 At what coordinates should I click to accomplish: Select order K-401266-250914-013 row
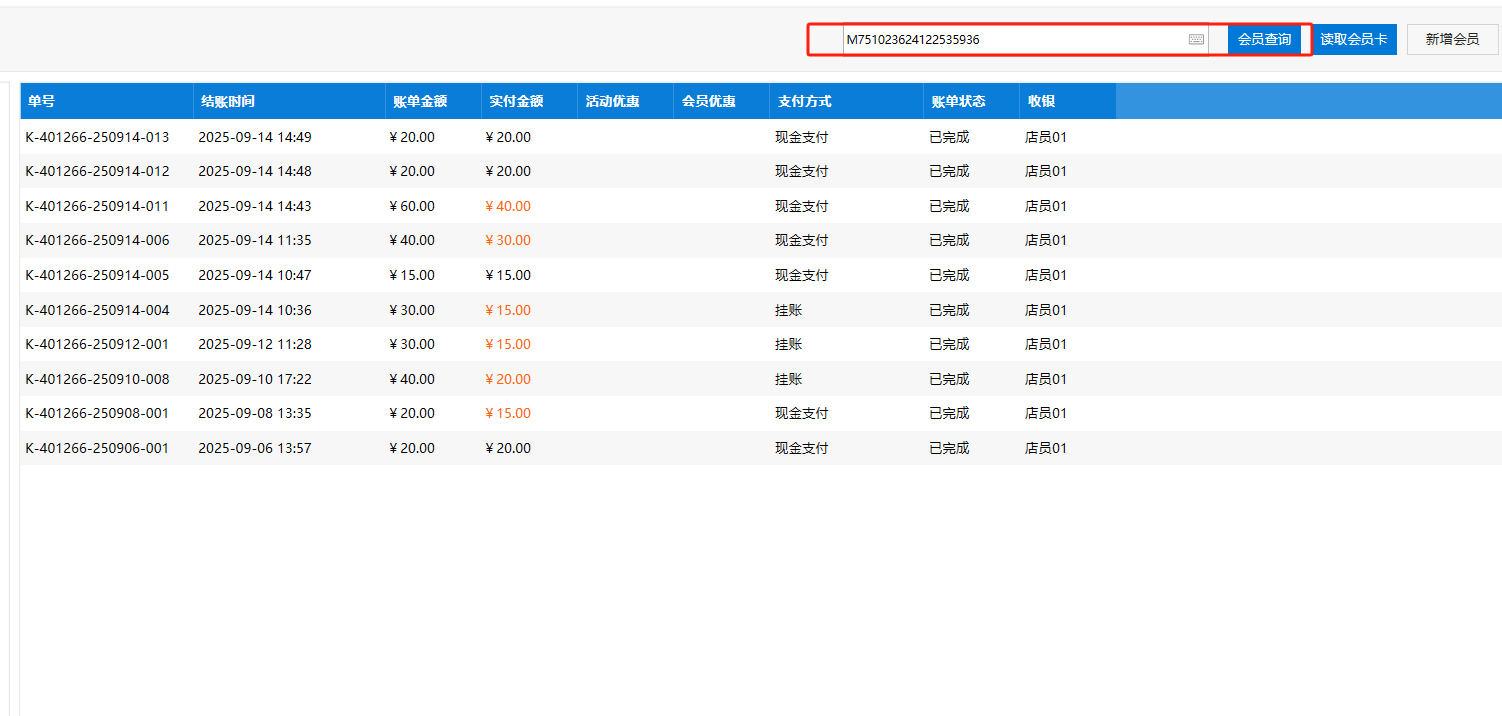click(x=97, y=137)
